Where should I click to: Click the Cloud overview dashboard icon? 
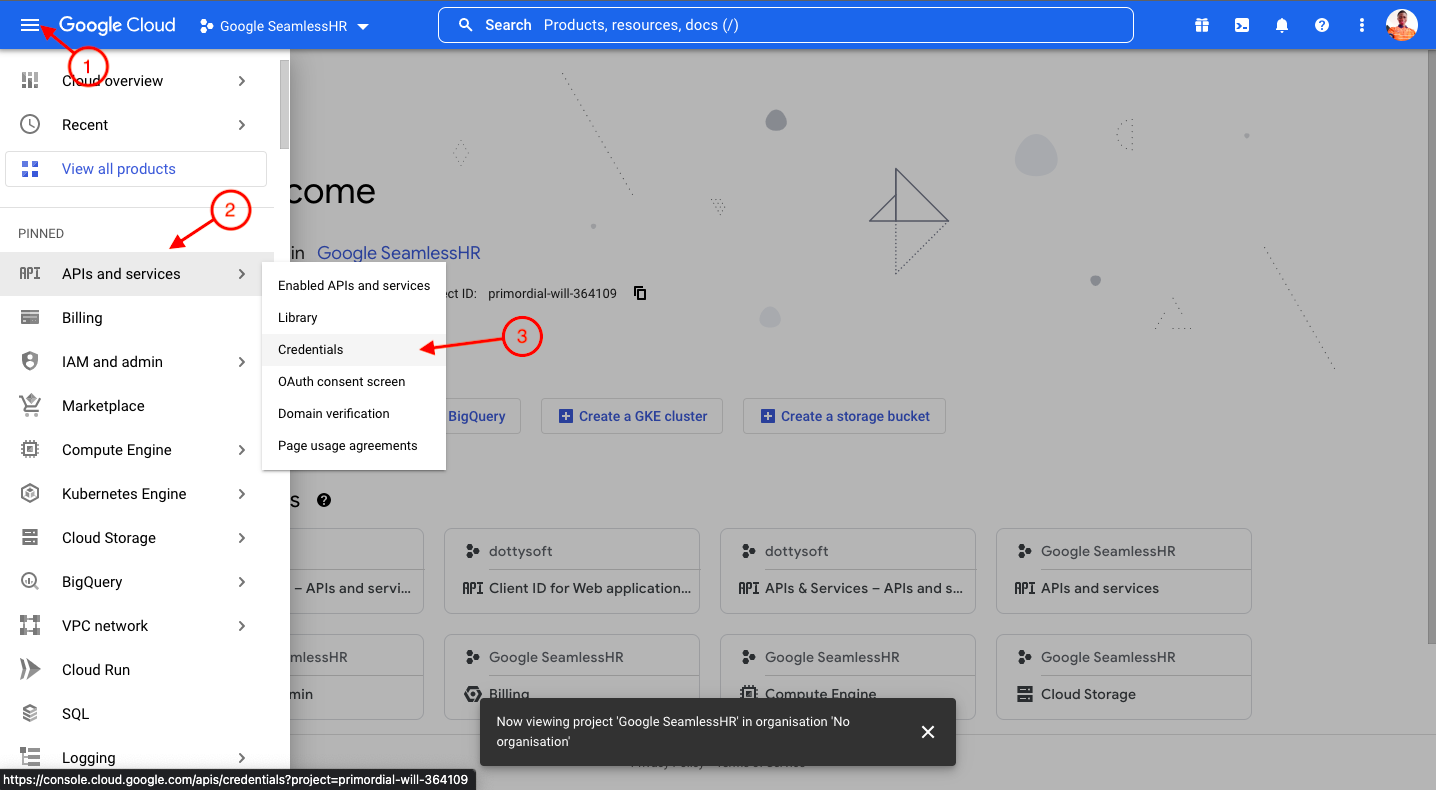tap(30, 81)
